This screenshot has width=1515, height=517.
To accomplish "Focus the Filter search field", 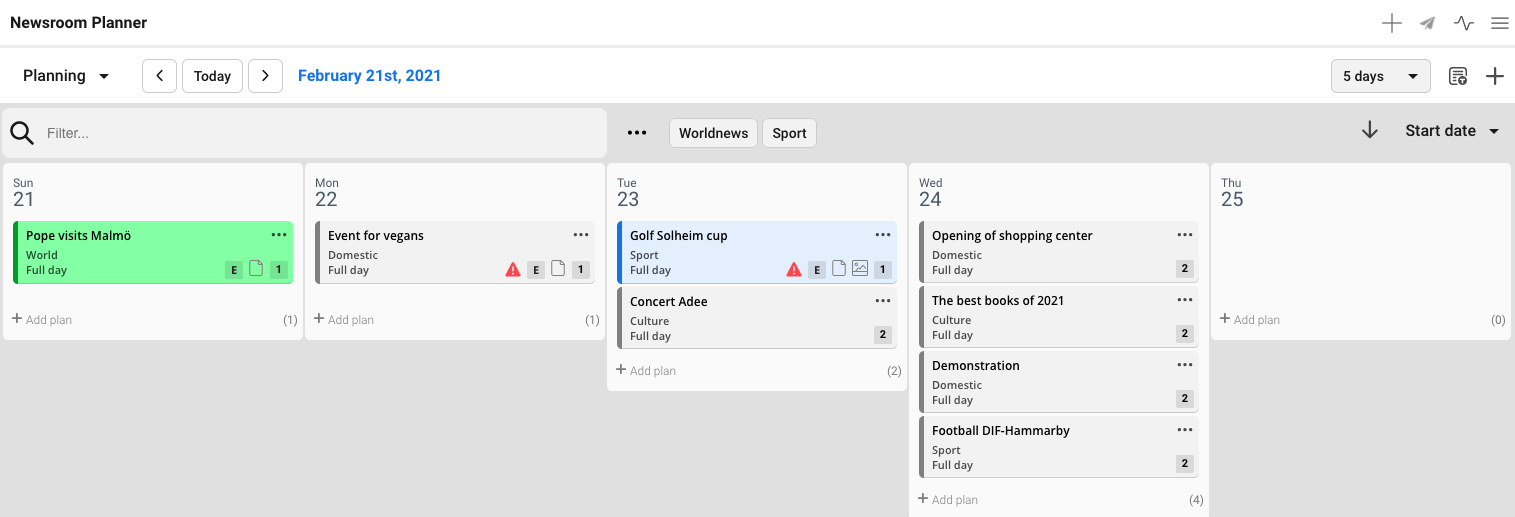I will (320, 133).
